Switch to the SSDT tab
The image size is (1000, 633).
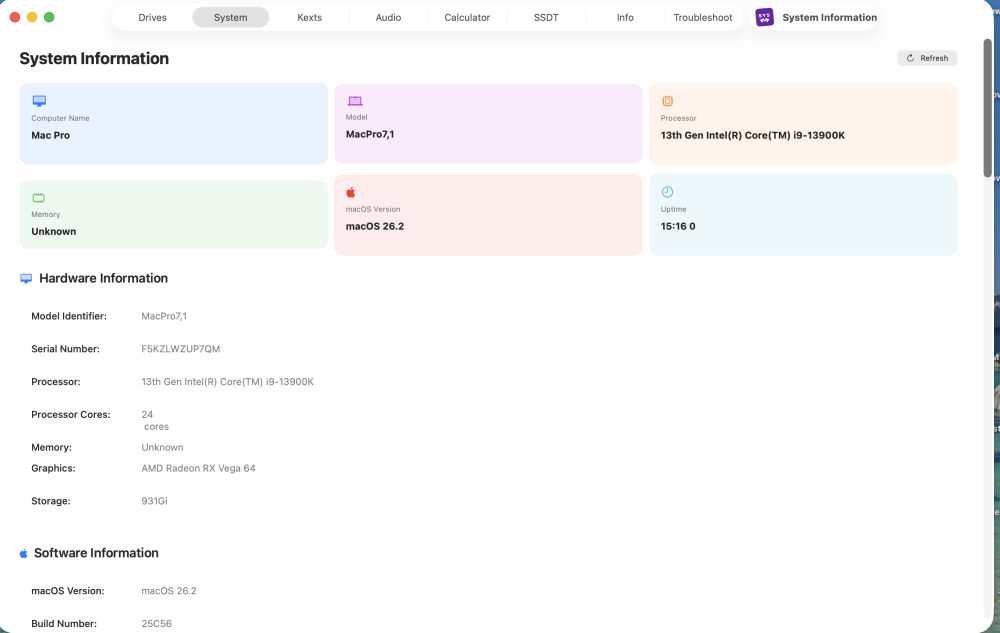pos(546,17)
